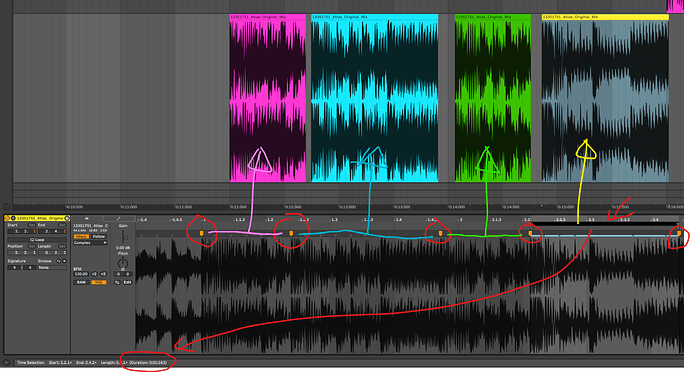Viewport: 690px width, 372px height.
Task: Halve the BPM with the ÷2 button
Action: point(94,274)
